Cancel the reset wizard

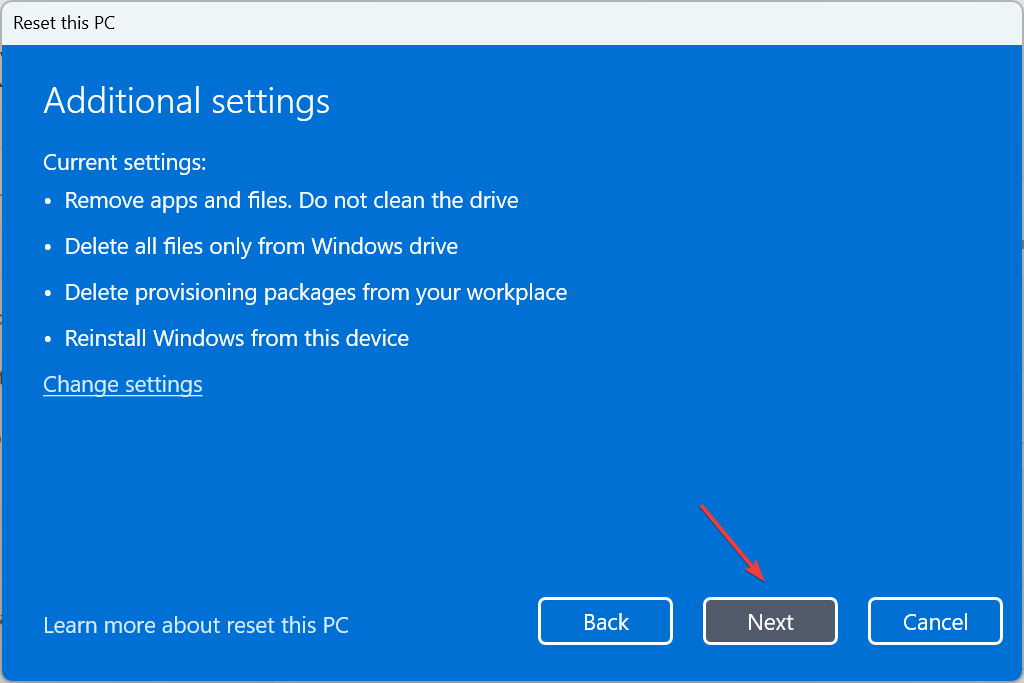935,621
